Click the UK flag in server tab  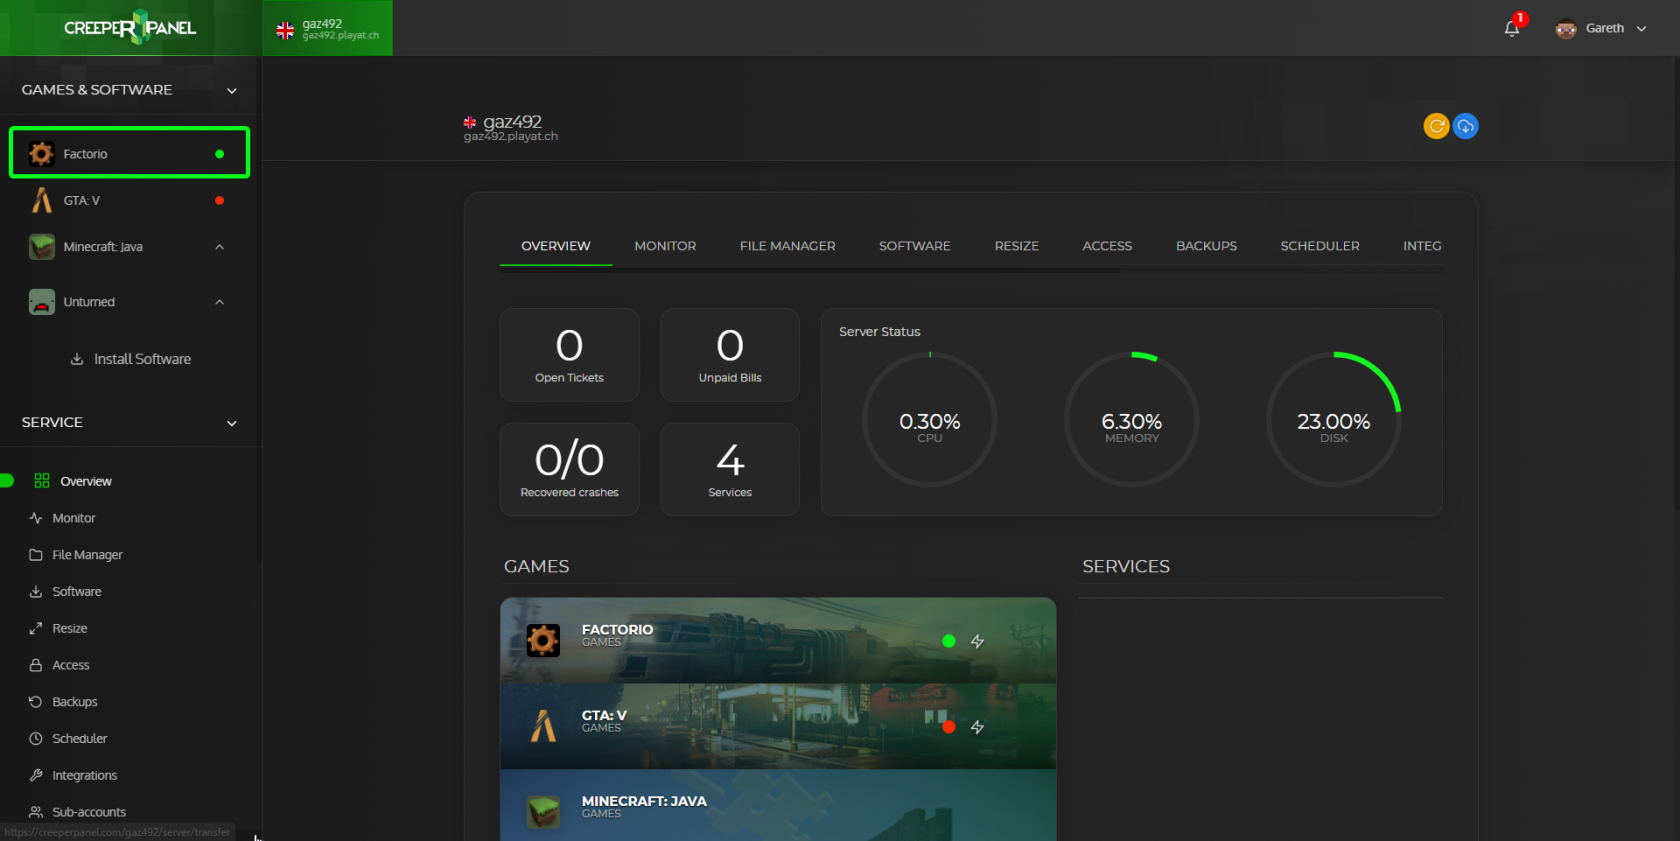click(x=285, y=31)
